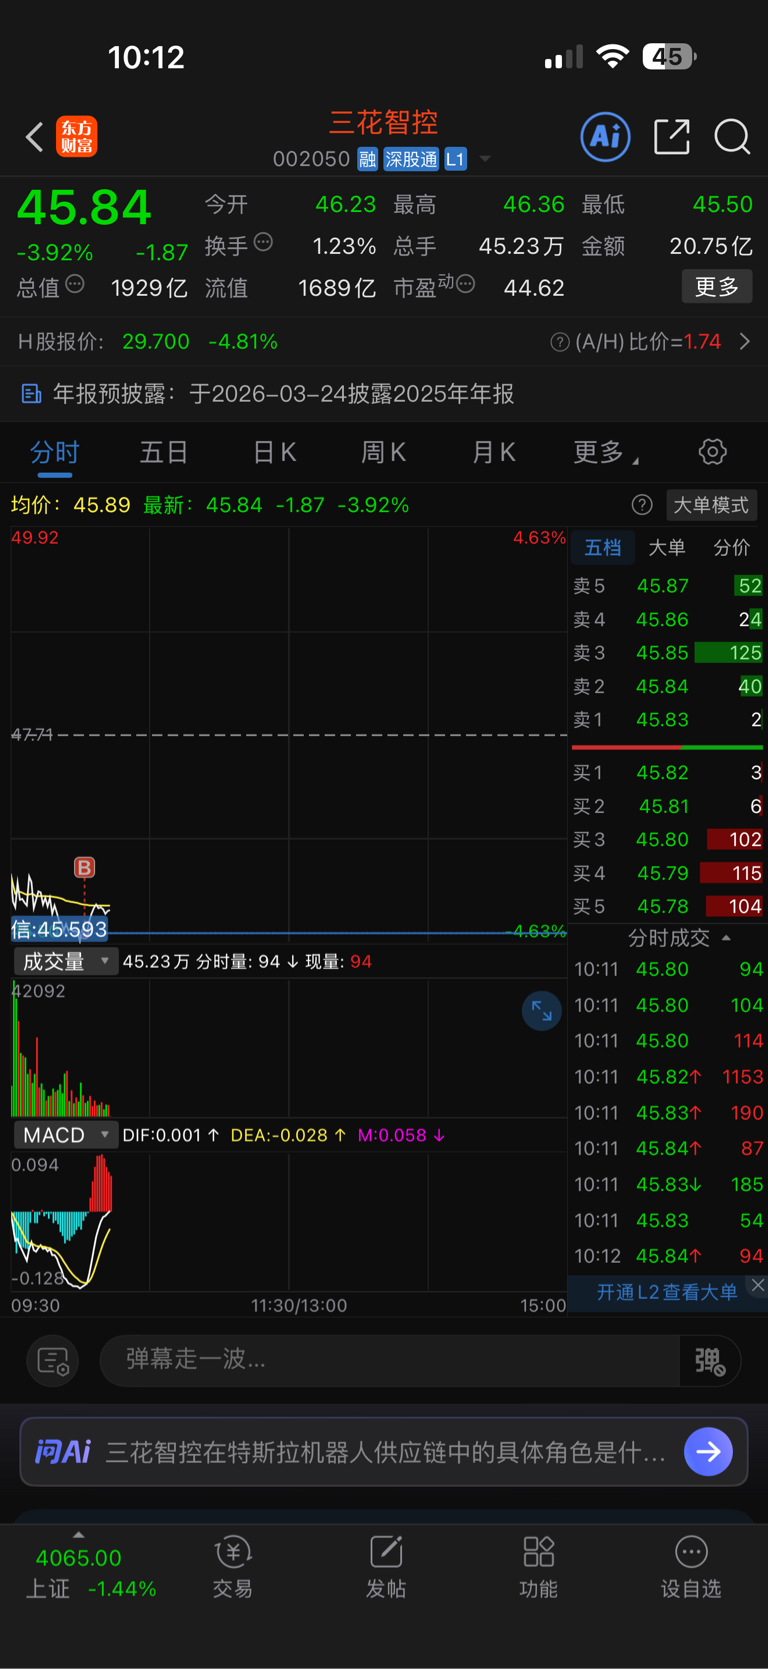Open the 成交量 indicator dropdown
Screen dimensions: 768x1669
click(65, 961)
